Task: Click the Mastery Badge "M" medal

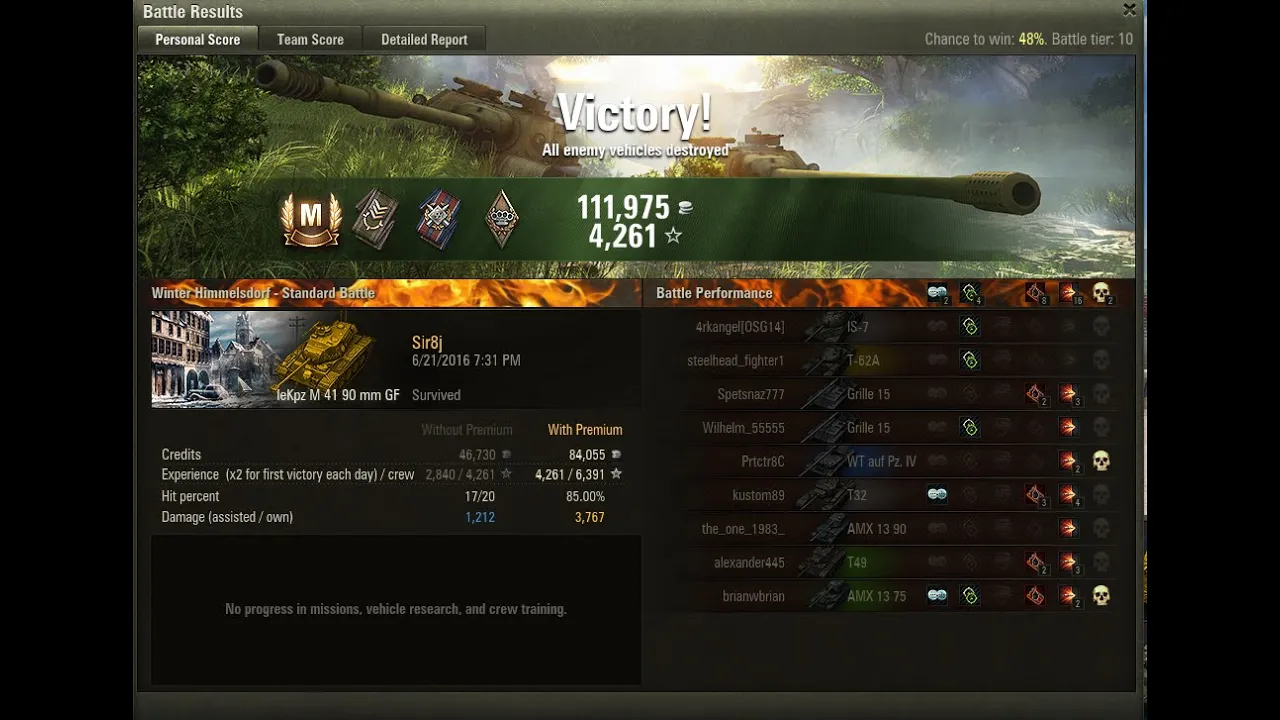Action: click(311, 217)
